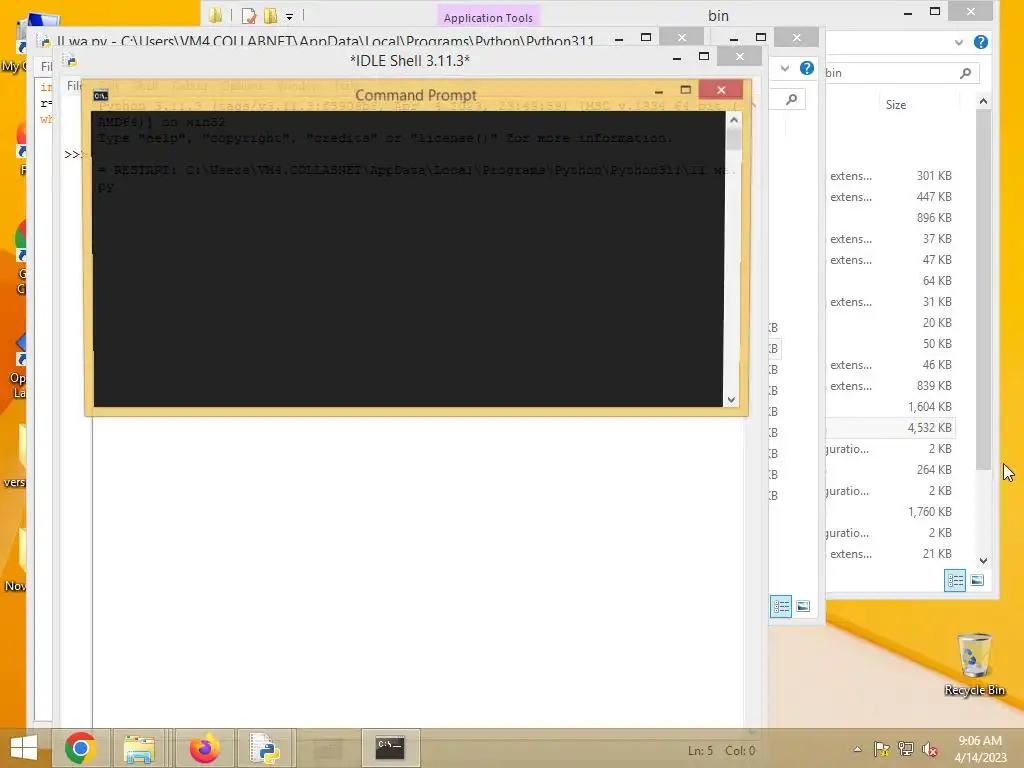This screenshot has height=768, width=1024.
Task: Click help icon in middle Explorer window
Action: click(807, 68)
